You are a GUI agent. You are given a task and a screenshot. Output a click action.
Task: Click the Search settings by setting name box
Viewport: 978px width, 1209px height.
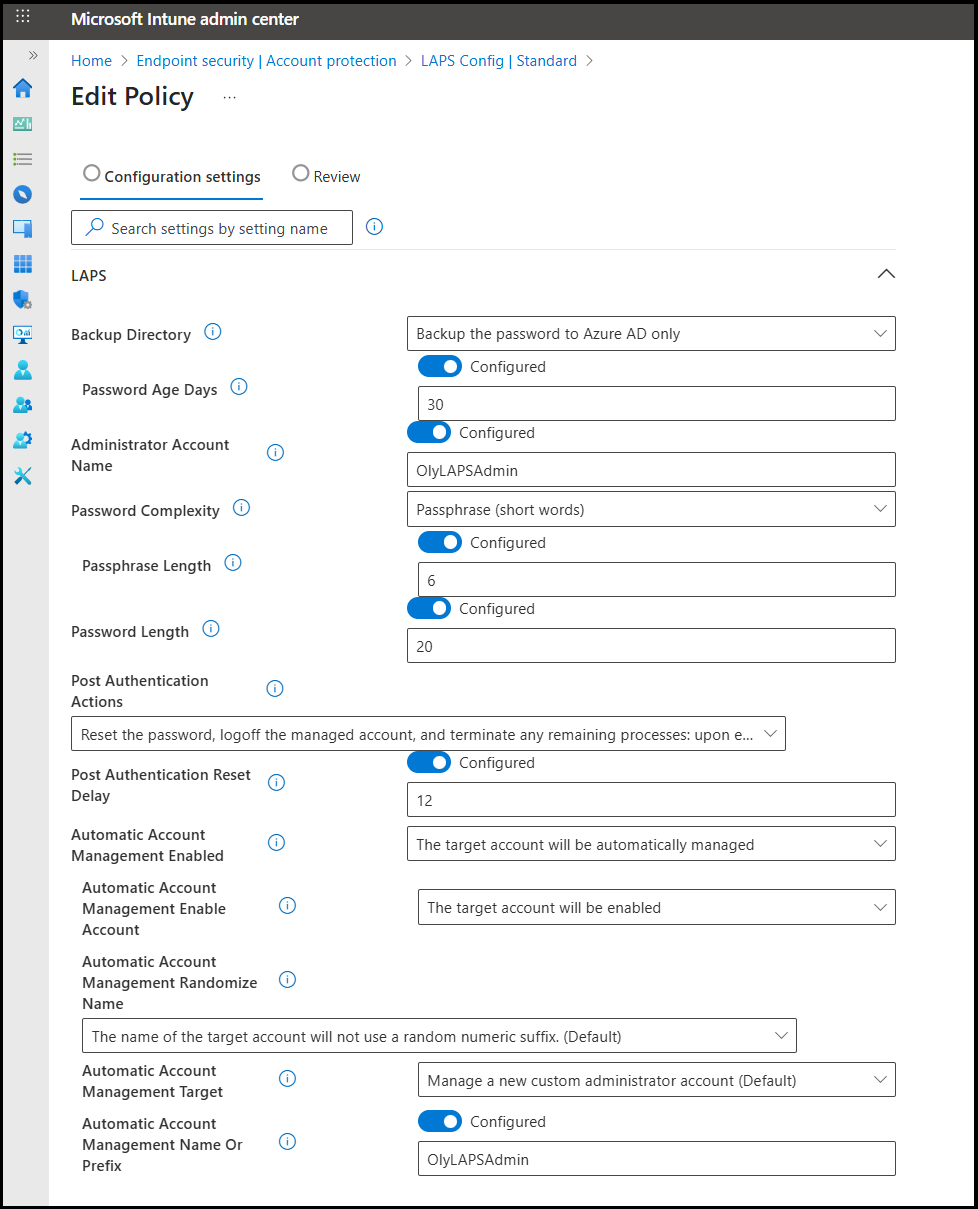(x=212, y=228)
